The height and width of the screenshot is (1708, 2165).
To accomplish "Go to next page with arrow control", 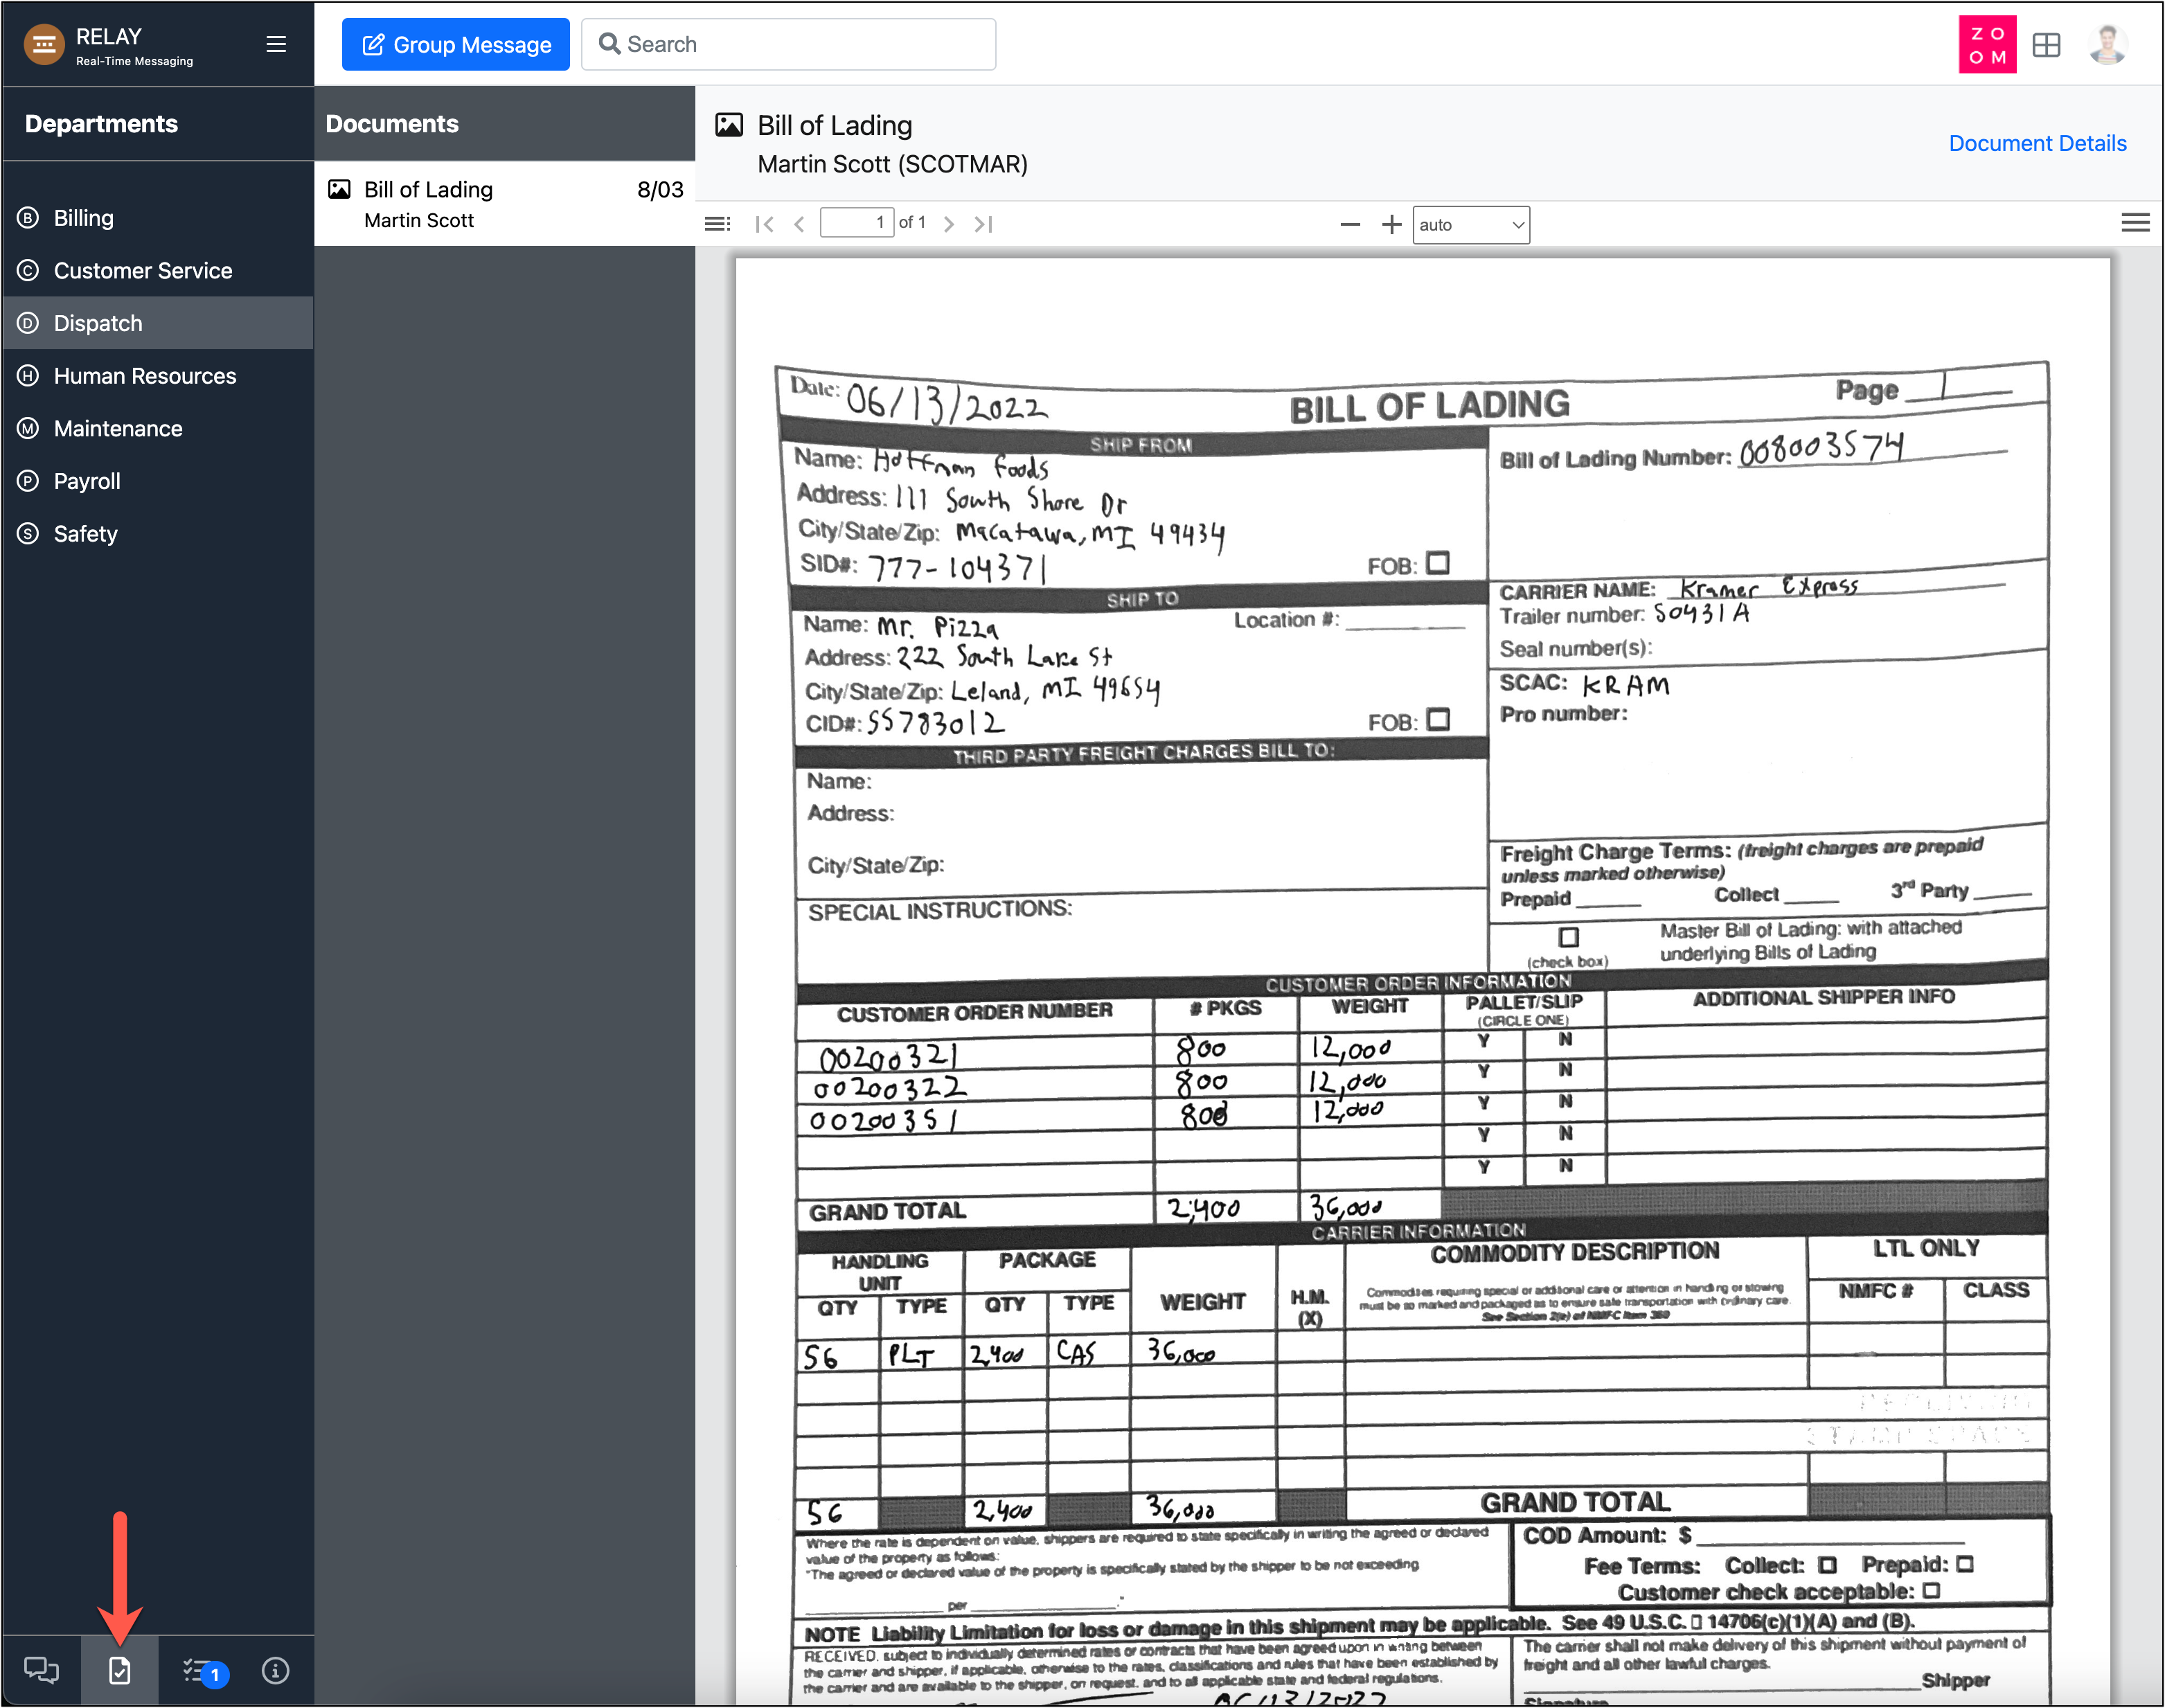I will [x=947, y=223].
